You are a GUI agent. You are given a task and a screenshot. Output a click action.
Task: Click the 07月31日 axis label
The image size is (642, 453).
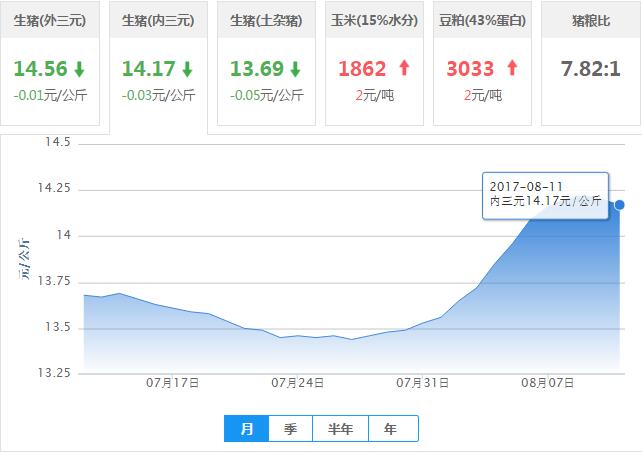(x=423, y=383)
